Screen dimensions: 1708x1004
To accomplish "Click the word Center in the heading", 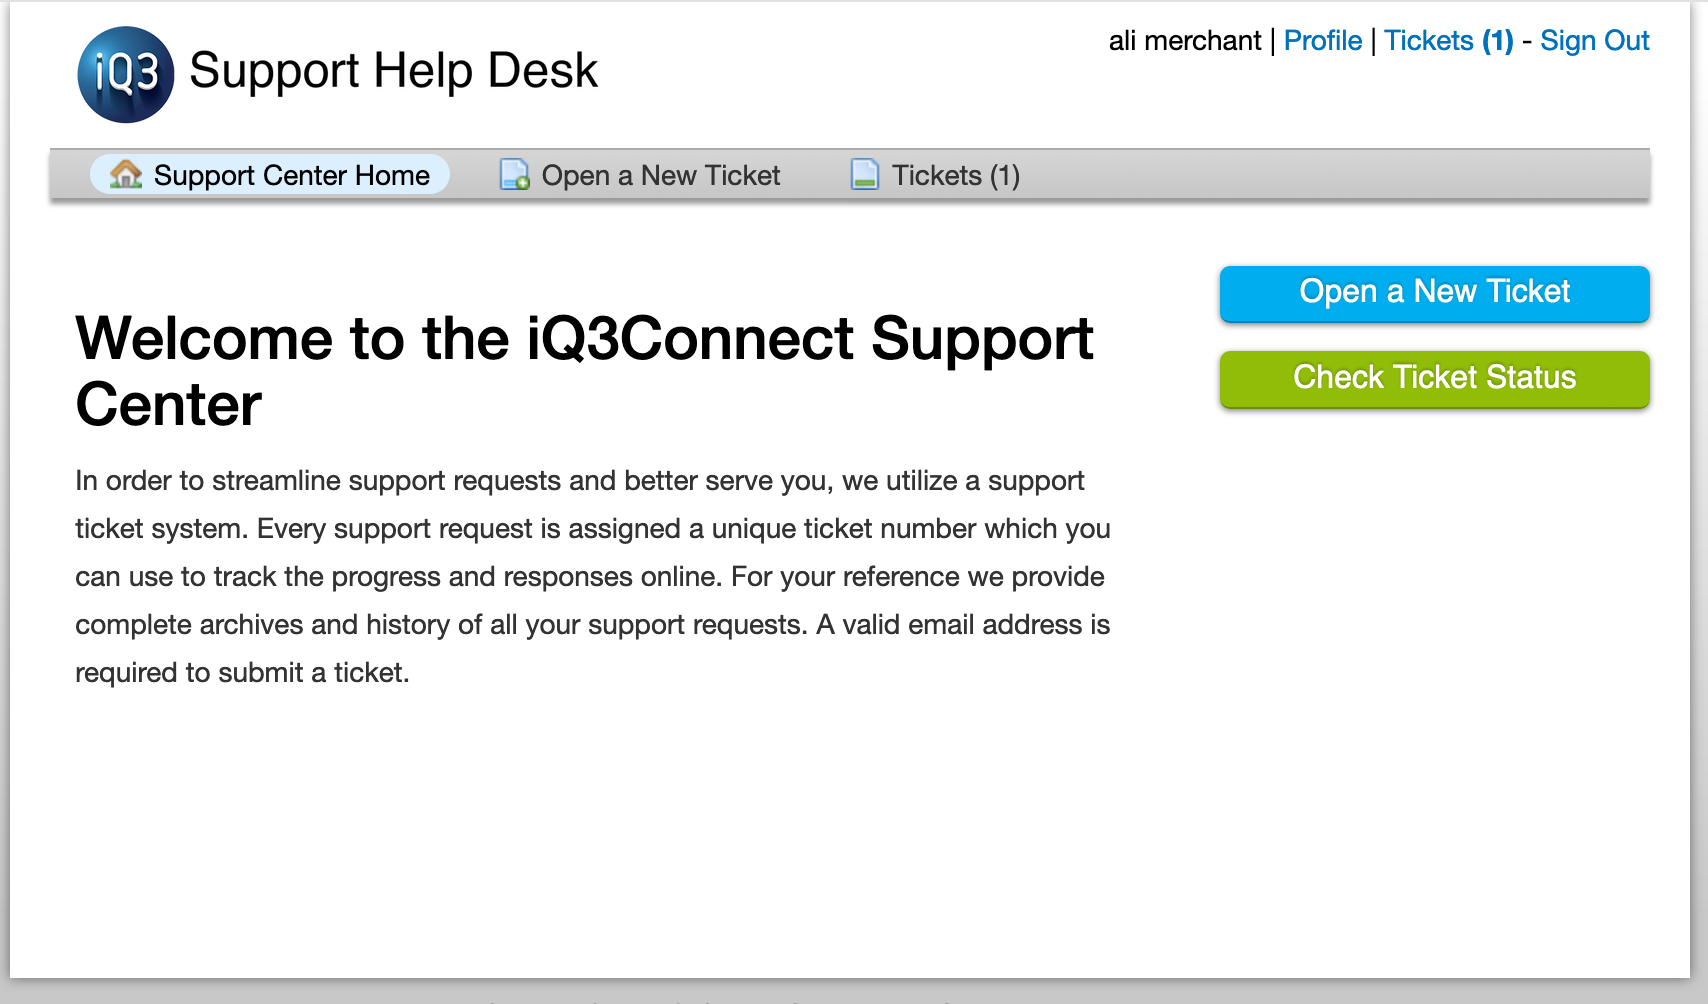I will point(169,405).
